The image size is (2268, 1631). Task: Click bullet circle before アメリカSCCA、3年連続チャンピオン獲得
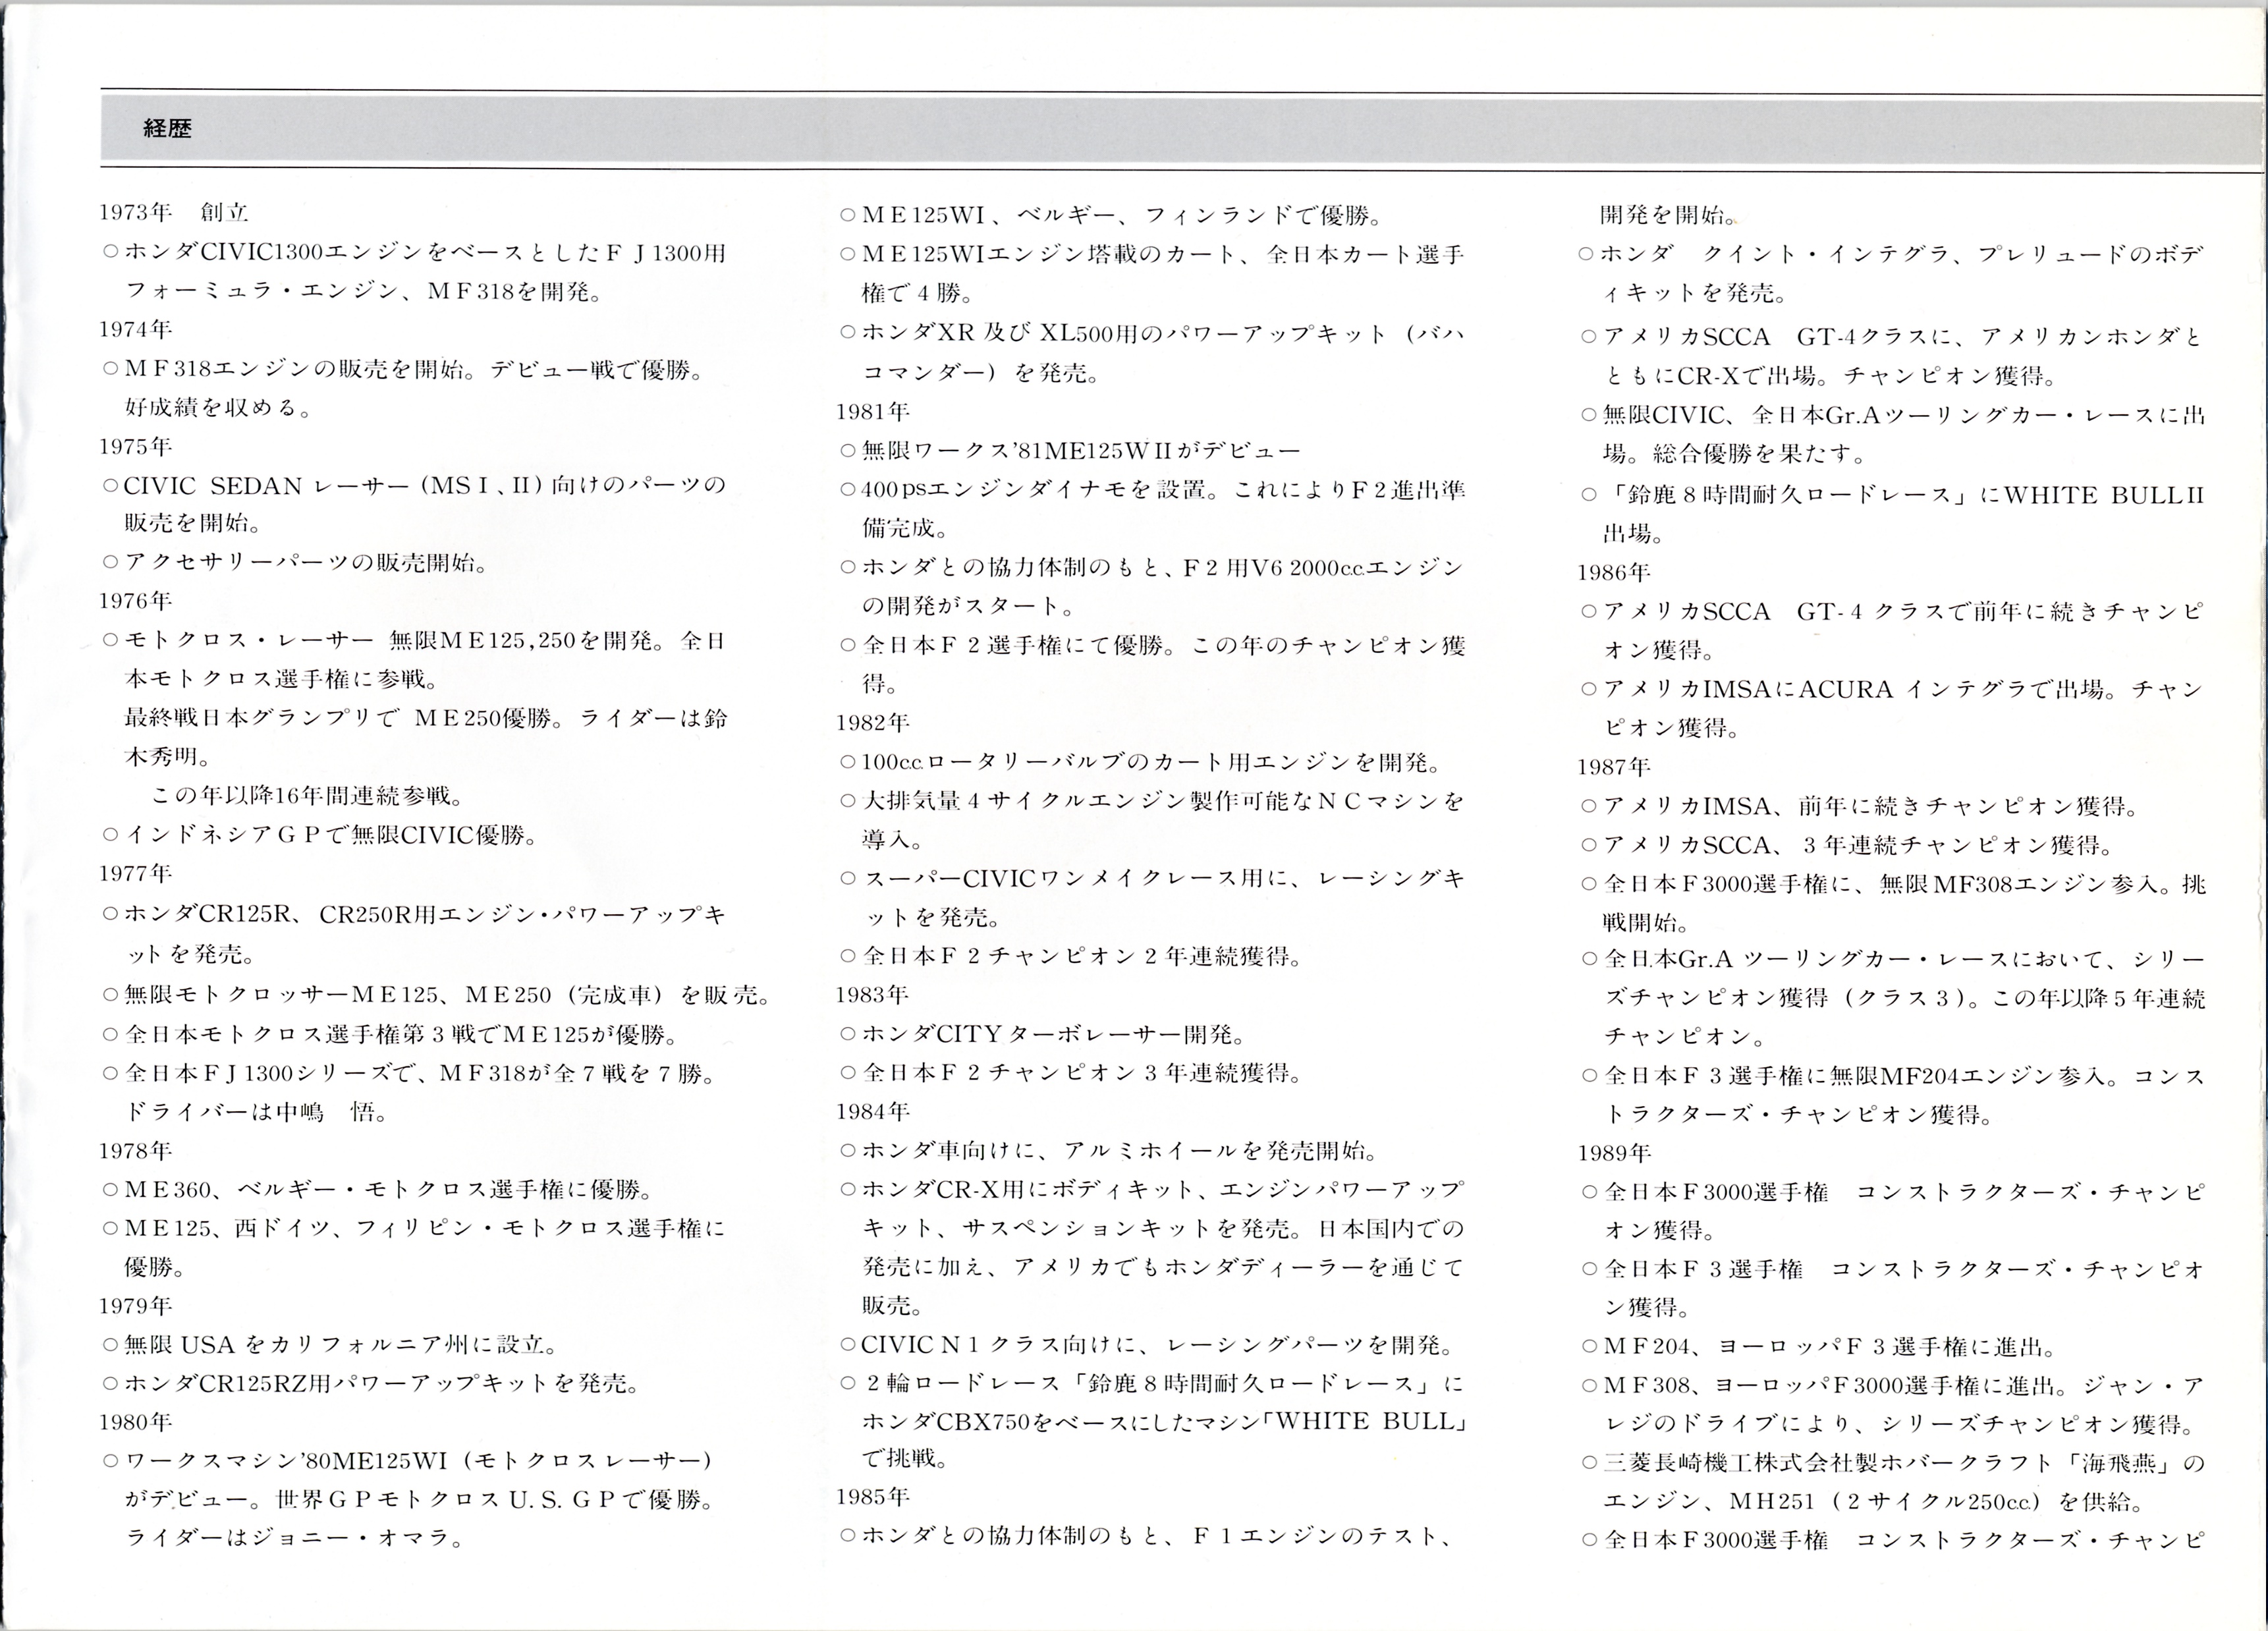point(1589,846)
